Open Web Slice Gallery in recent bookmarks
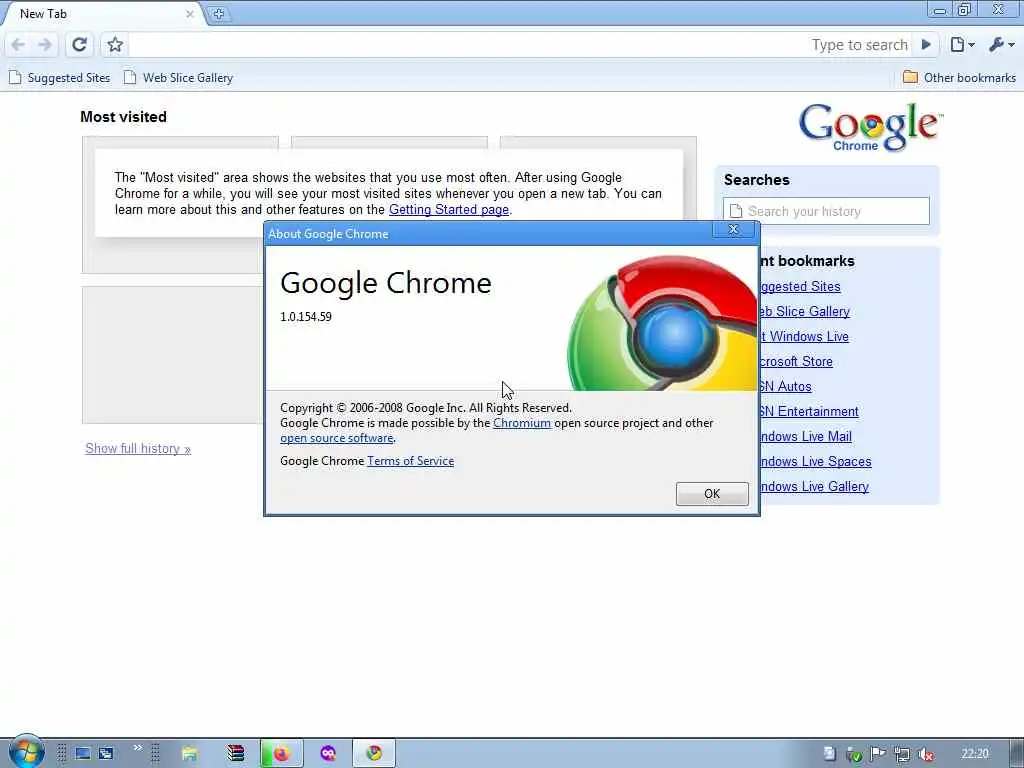 pyautogui.click(x=805, y=312)
